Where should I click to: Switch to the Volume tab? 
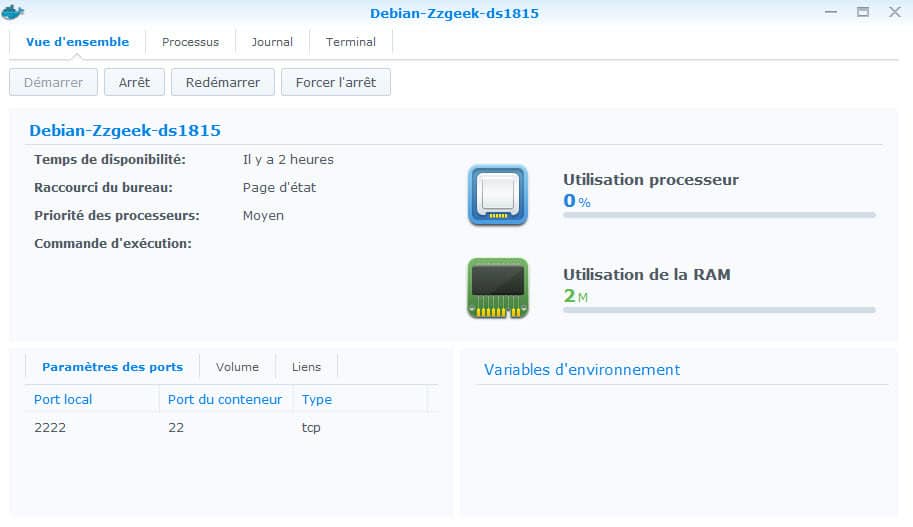[237, 367]
